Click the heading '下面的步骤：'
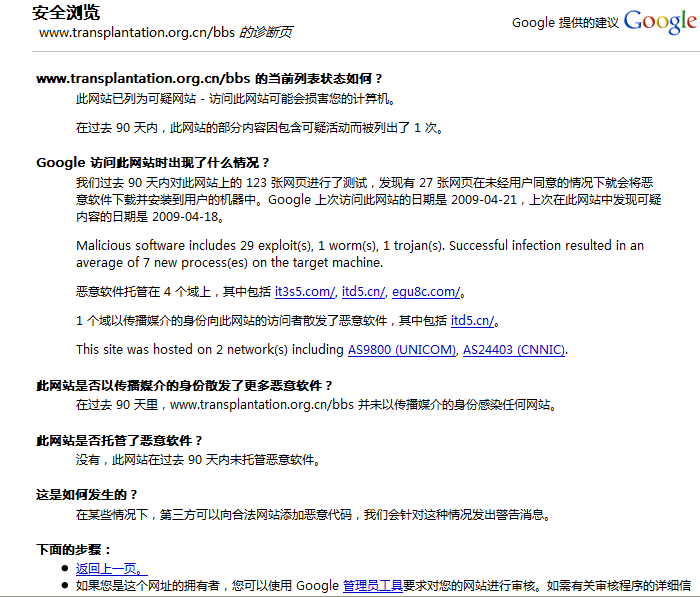 [x=74, y=549]
